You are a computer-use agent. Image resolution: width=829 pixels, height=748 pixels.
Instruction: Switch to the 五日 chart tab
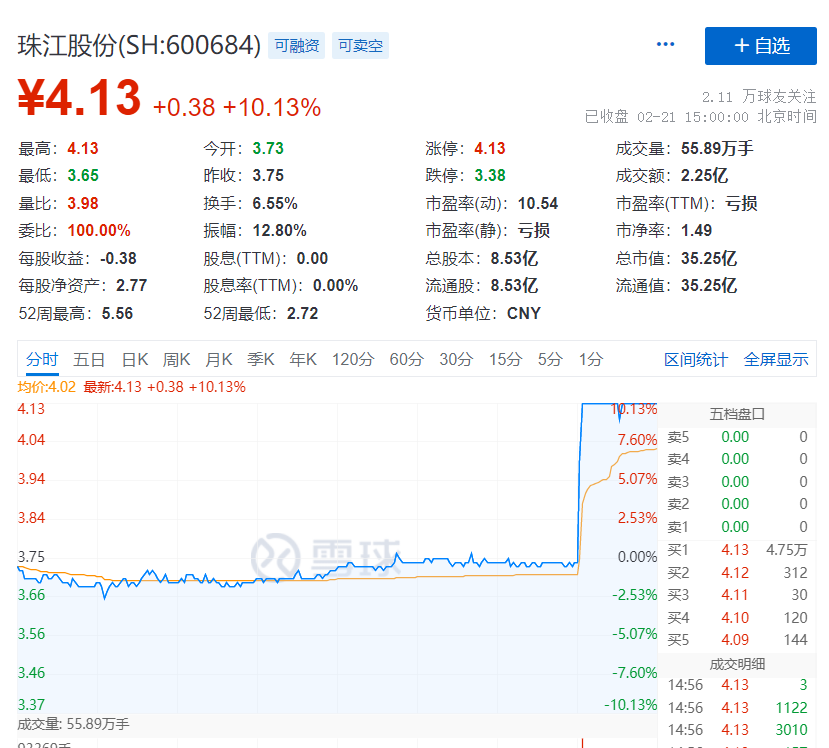(89, 360)
